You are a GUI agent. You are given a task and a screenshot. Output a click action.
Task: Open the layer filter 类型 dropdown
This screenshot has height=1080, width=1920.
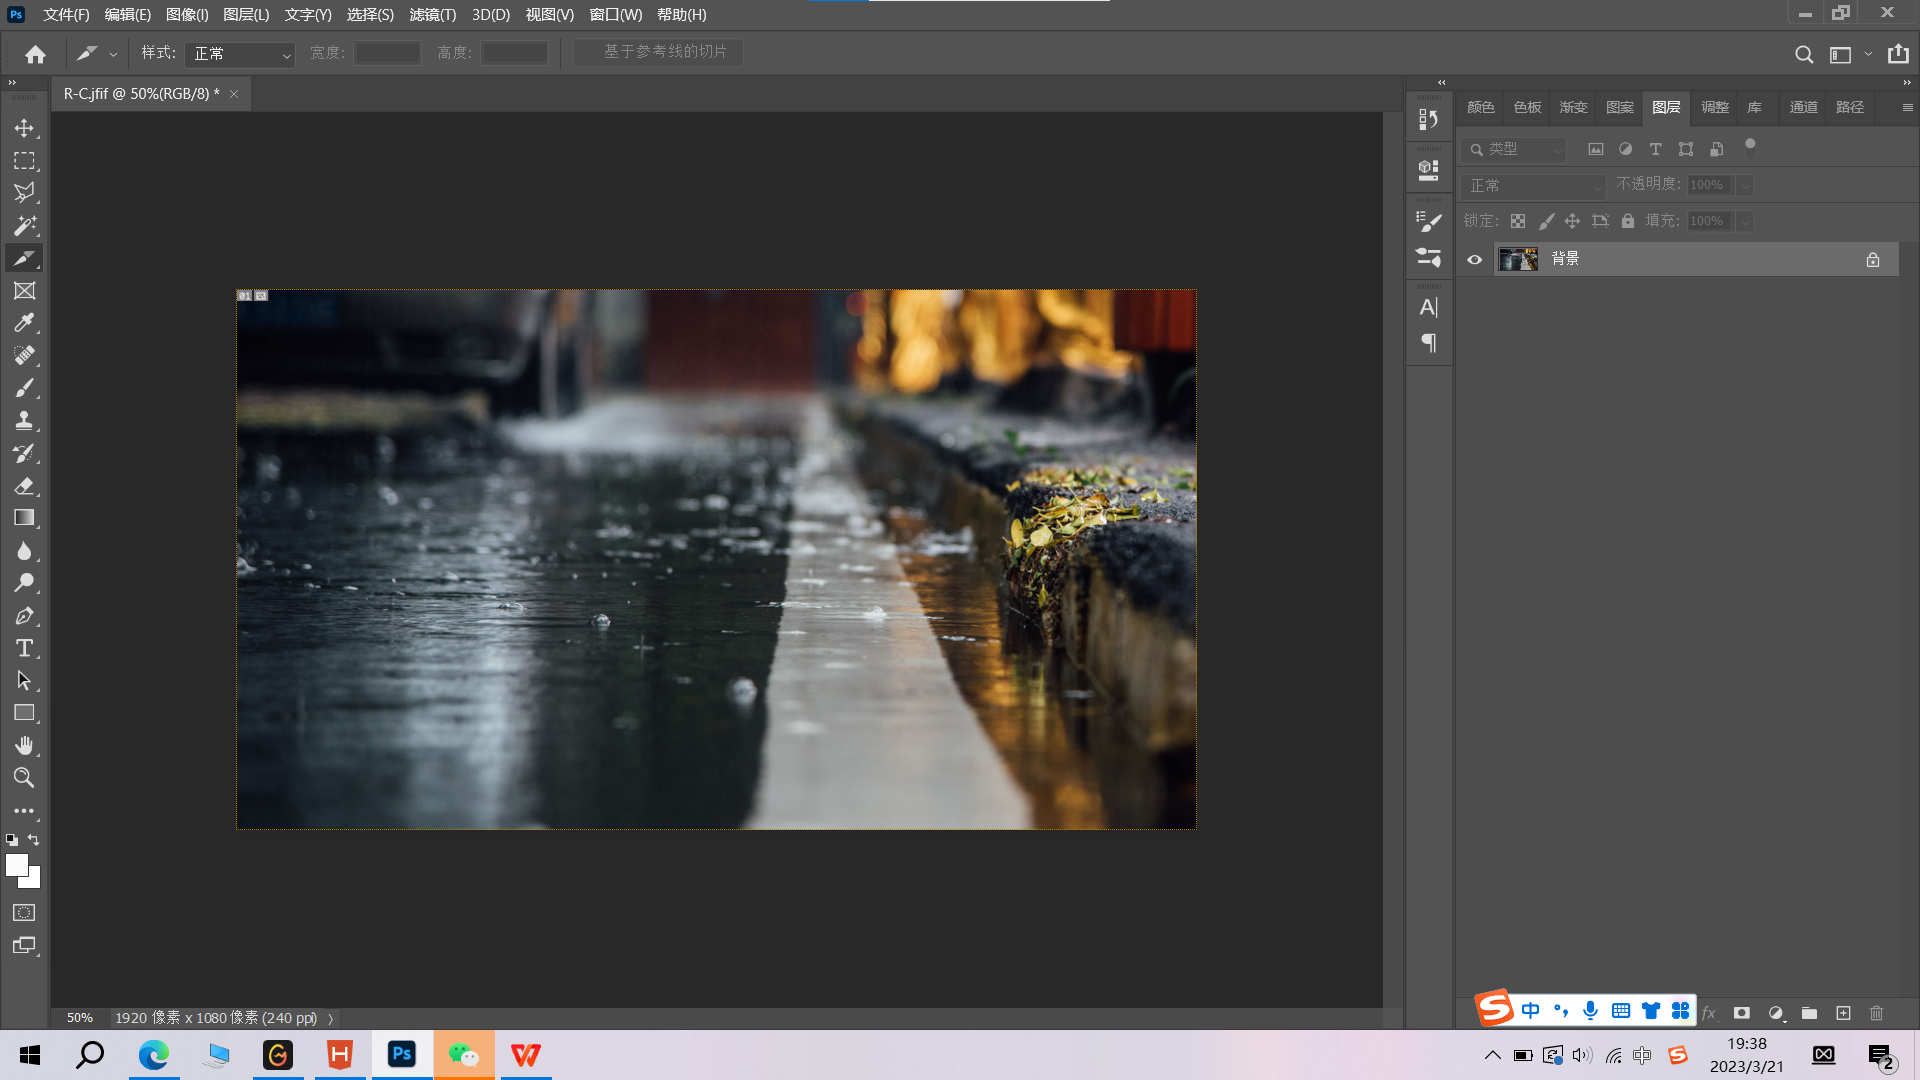point(1514,149)
